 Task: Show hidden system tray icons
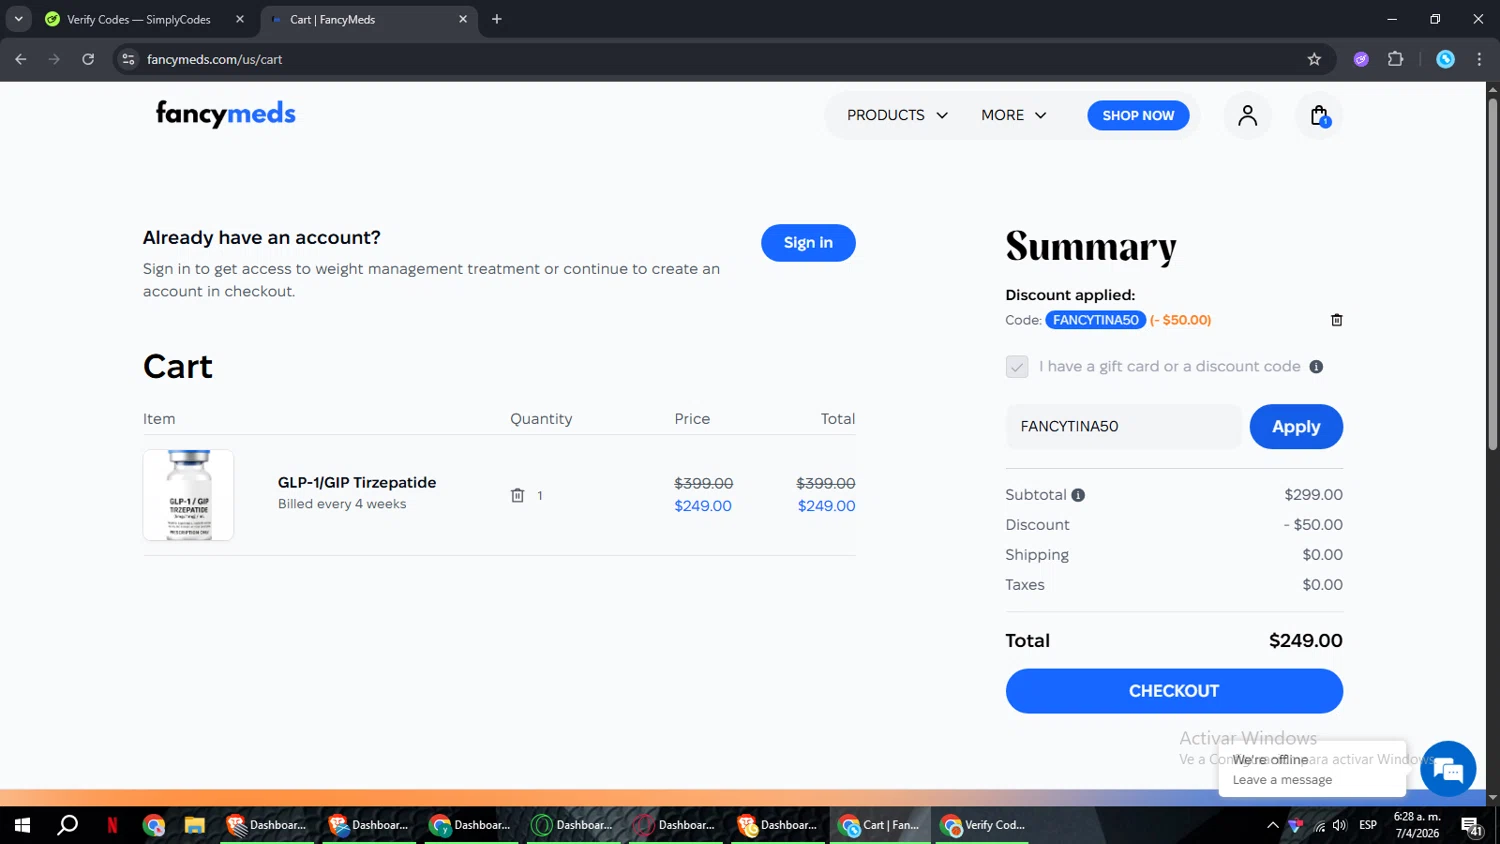pos(1273,825)
